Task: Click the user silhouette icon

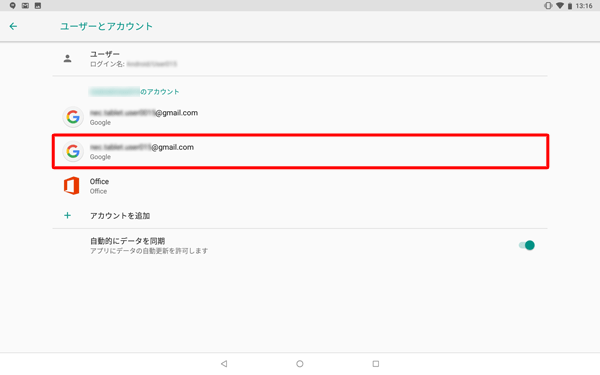Action: pos(67,59)
